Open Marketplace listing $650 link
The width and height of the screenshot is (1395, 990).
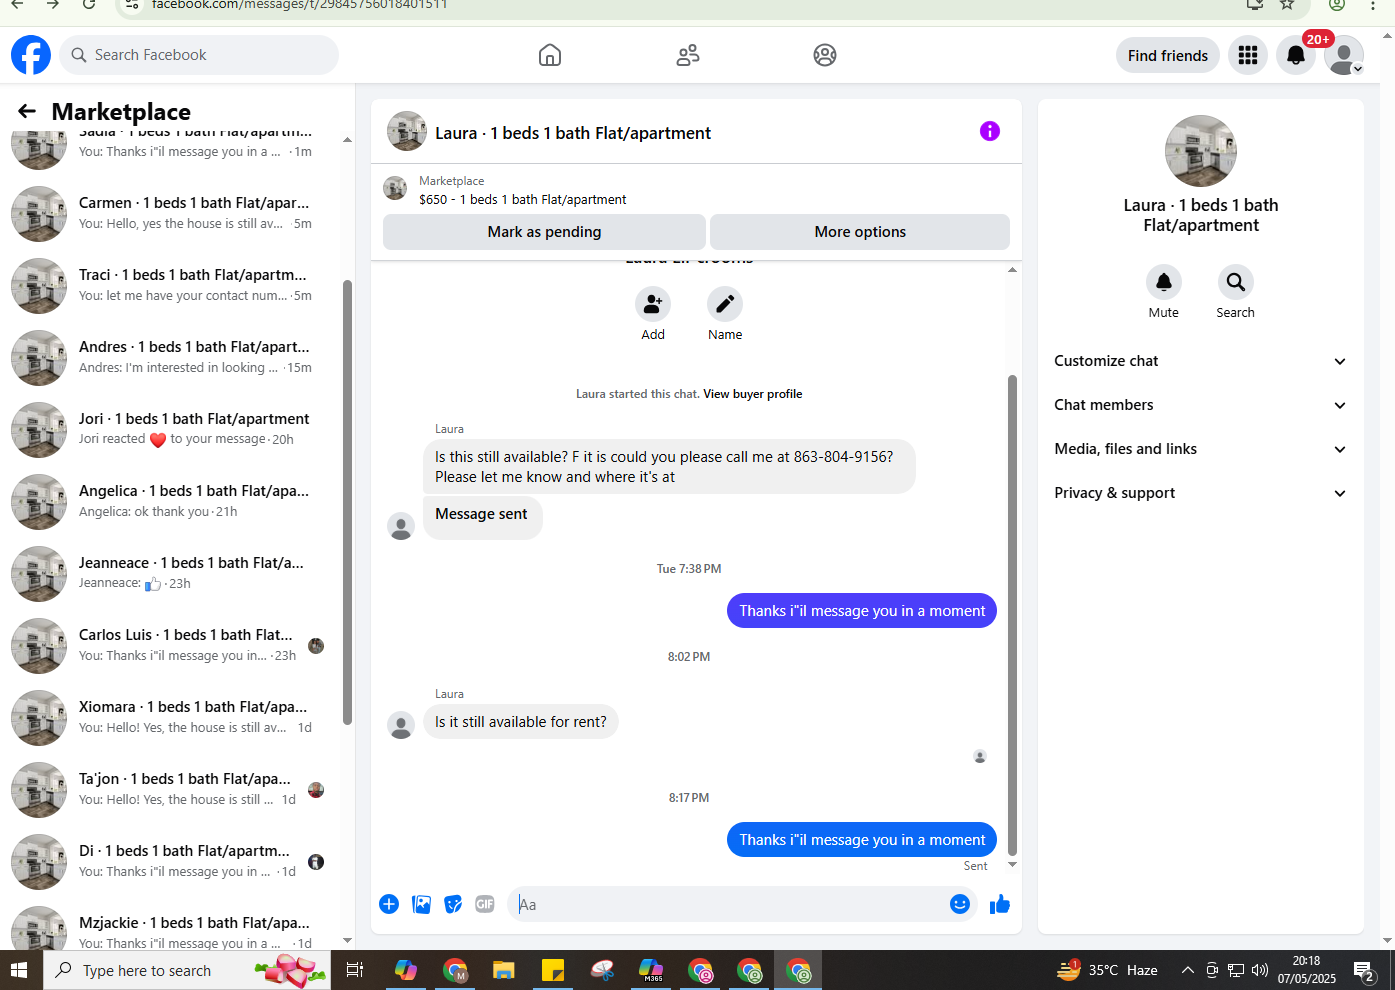click(x=522, y=200)
